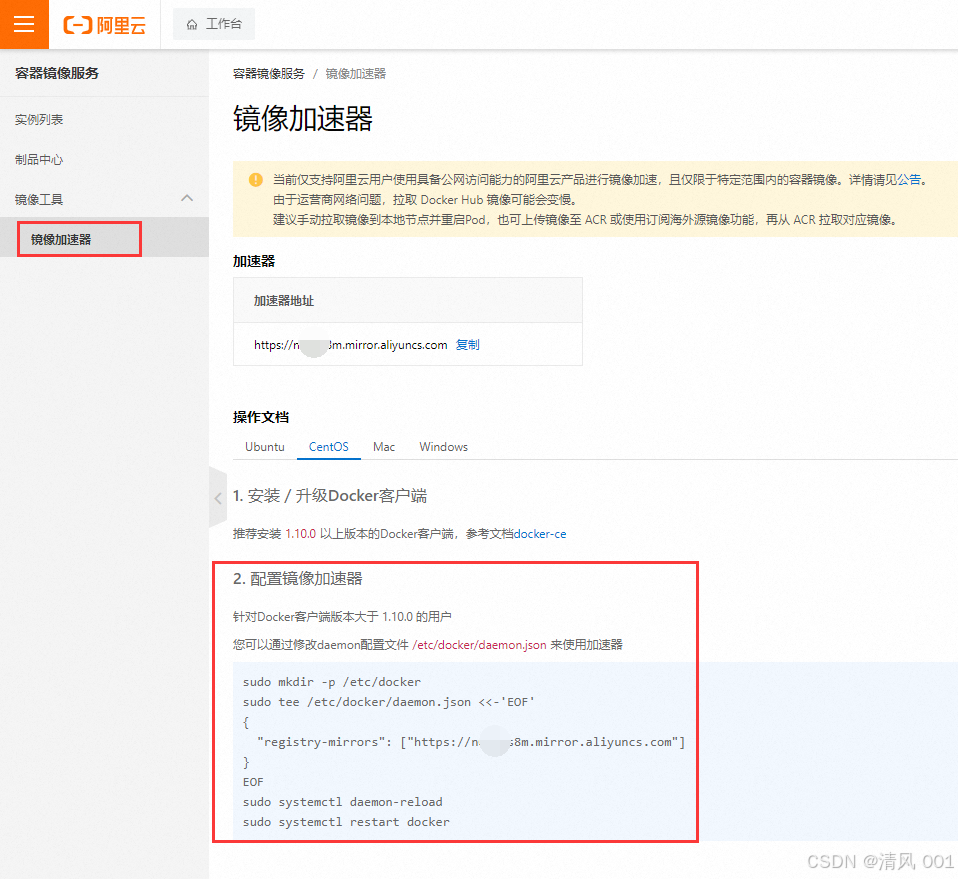Click the '2. 配置镜像加速器' heading

click(x=298, y=578)
